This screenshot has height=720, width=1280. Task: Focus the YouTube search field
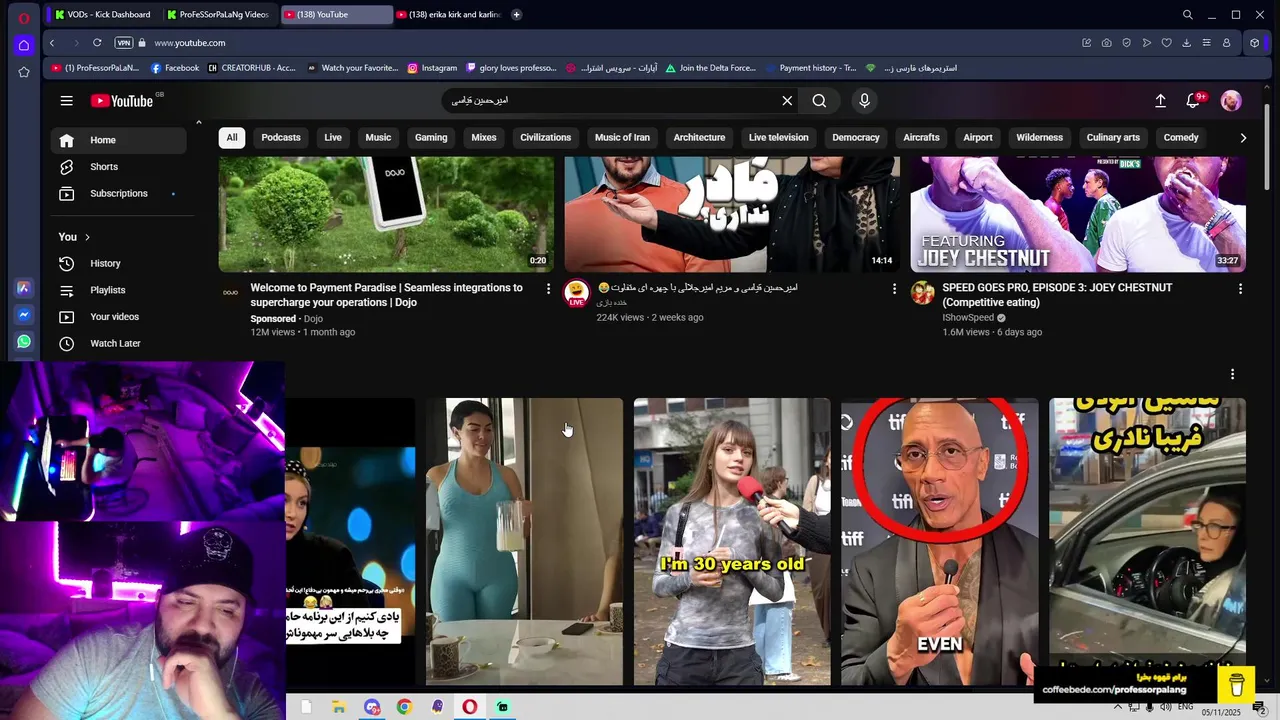click(x=610, y=101)
